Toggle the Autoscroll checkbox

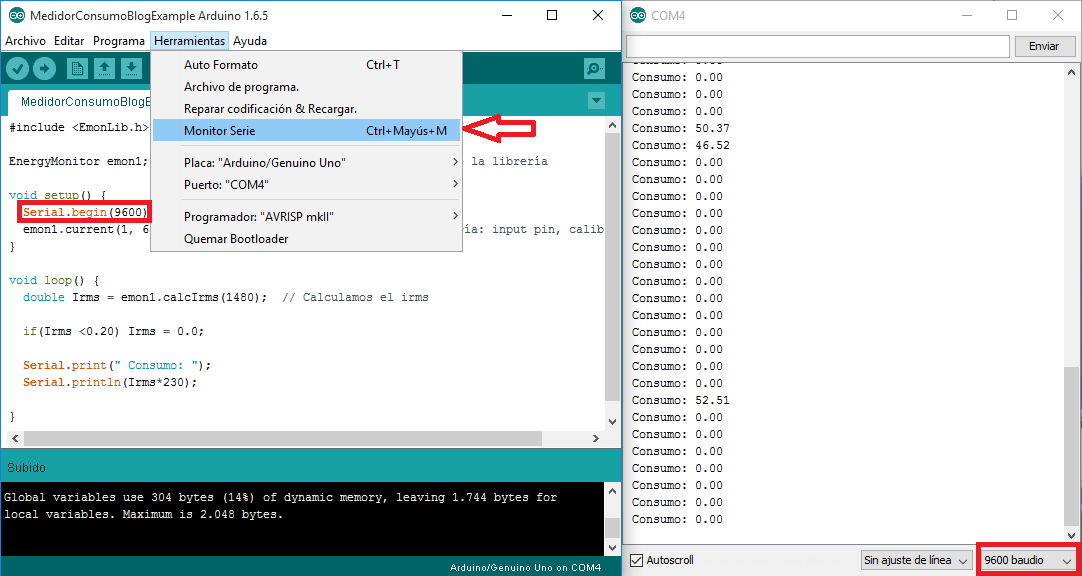pyautogui.click(x=637, y=560)
